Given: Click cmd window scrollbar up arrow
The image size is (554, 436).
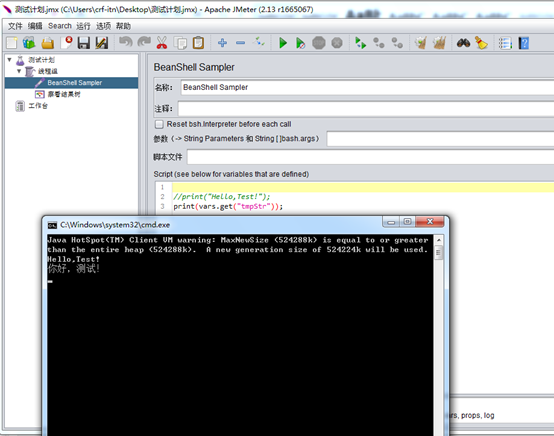Looking at the screenshot, I should [x=438, y=240].
